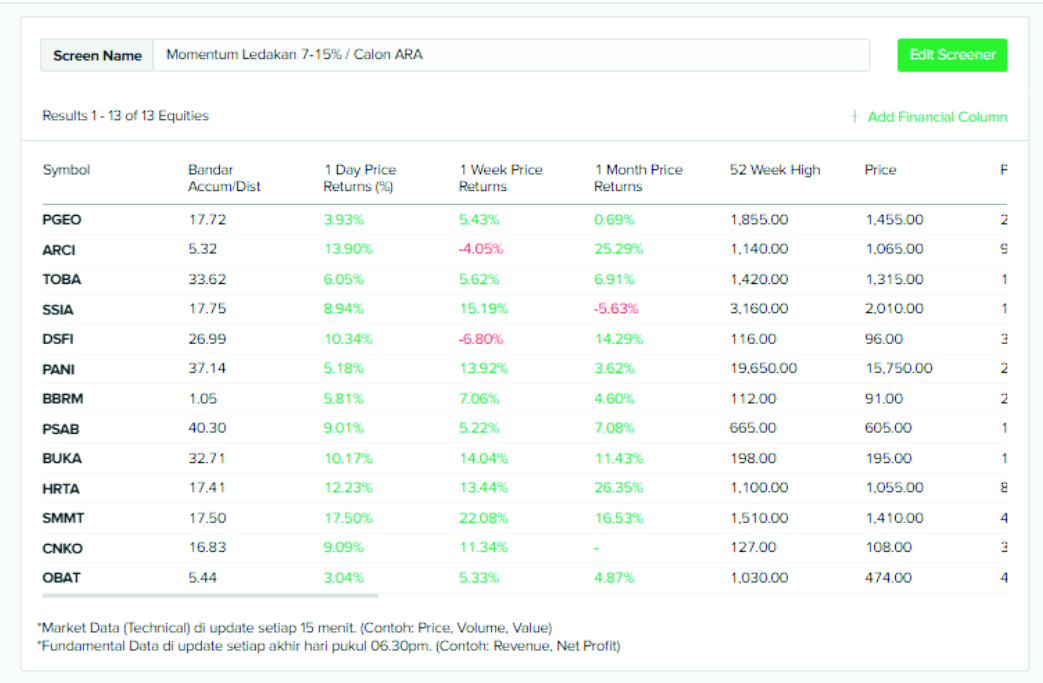Click the Price column header
1043x683 pixels.
pyautogui.click(x=880, y=170)
